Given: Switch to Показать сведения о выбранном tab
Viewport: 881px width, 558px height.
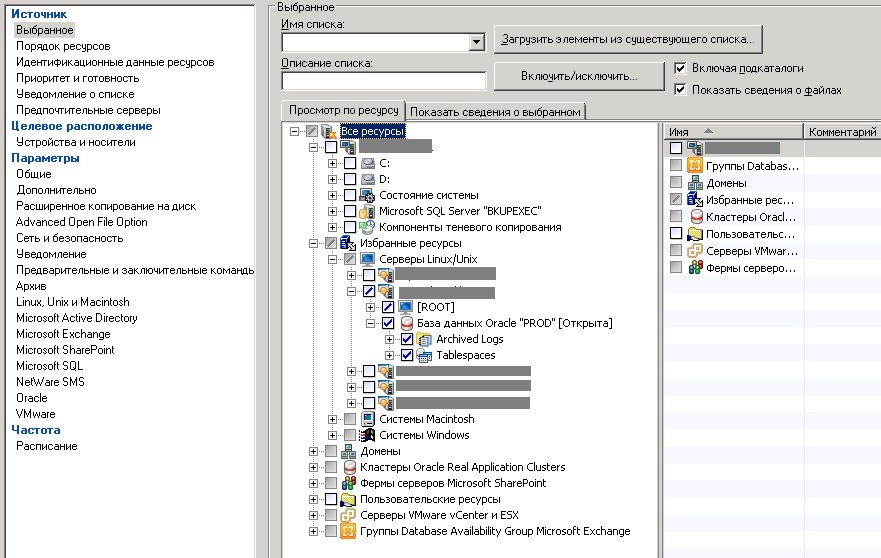Looking at the screenshot, I should [x=495, y=112].
